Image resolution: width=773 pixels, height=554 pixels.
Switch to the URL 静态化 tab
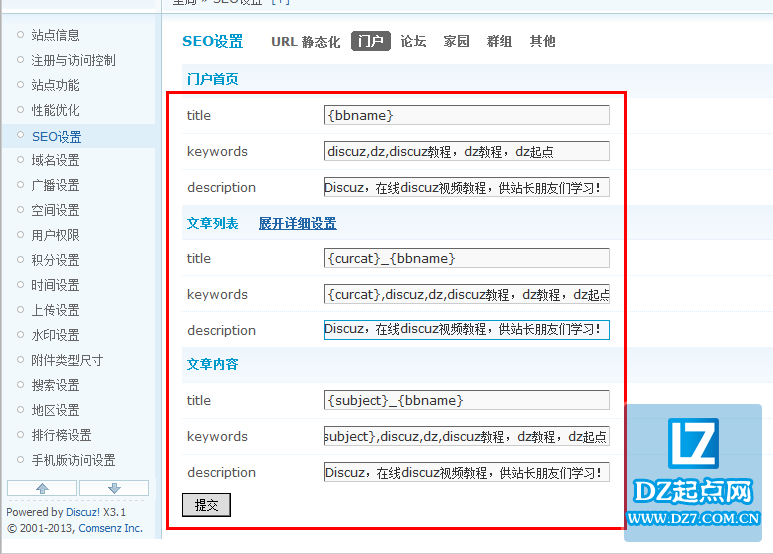pyautogui.click(x=305, y=42)
